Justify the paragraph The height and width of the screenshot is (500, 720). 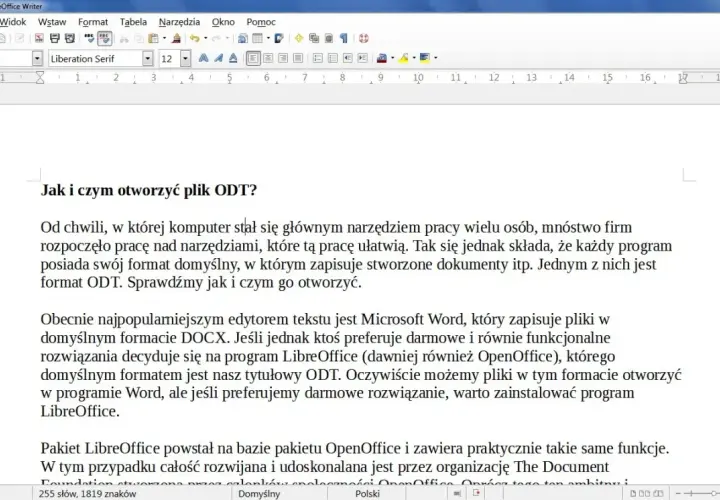298,58
